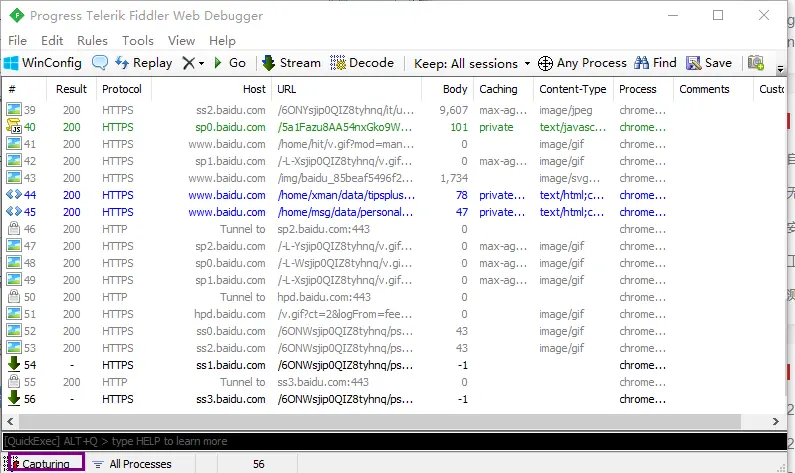Open the Keep: All sessions dropdown
This screenshot has height=473, width=795.
[x=472, y=63]
